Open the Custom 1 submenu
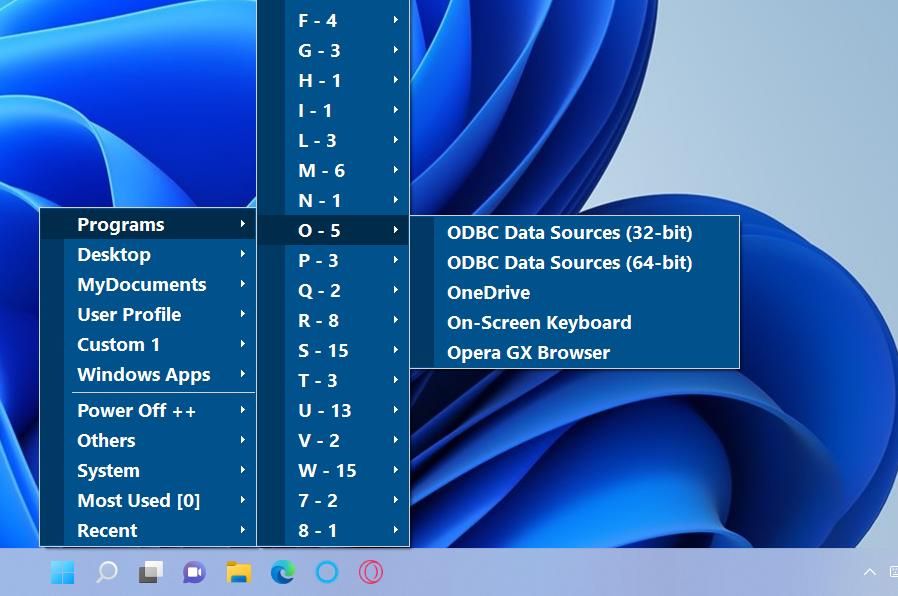898x596 pixels. [148, 344]
